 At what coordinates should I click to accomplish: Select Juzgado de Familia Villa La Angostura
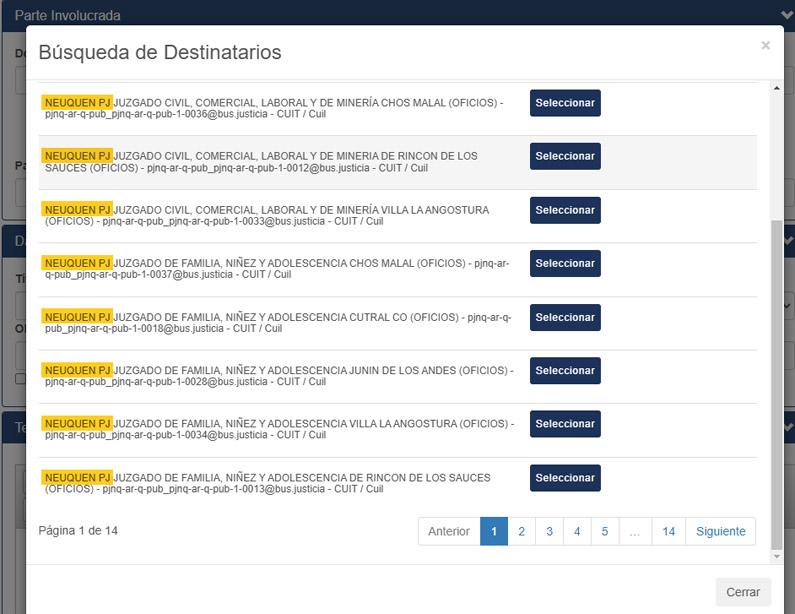[x=565, y=424]
